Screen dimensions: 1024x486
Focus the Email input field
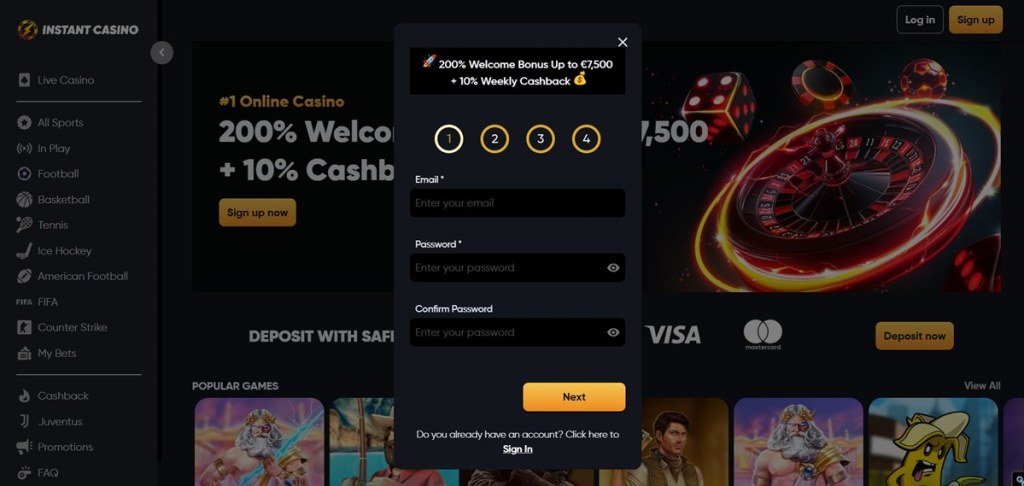pos(517,203)
